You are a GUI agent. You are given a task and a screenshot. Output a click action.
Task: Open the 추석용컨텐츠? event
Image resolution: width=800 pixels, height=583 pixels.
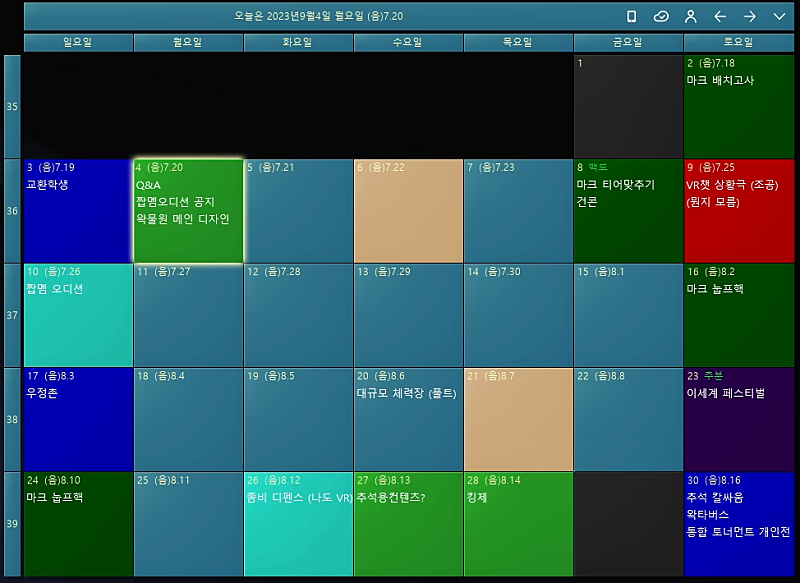[391, 497]
